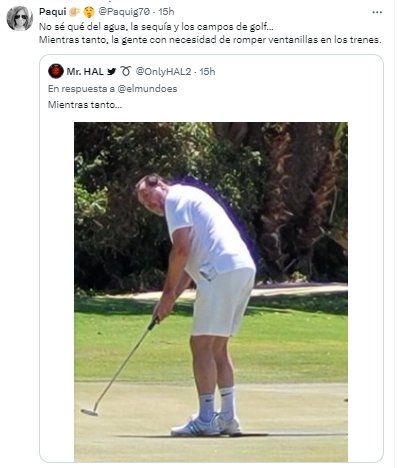
Task: Click the quoted 'Mientras tanto...' text
Action: [x=85, y=105]
